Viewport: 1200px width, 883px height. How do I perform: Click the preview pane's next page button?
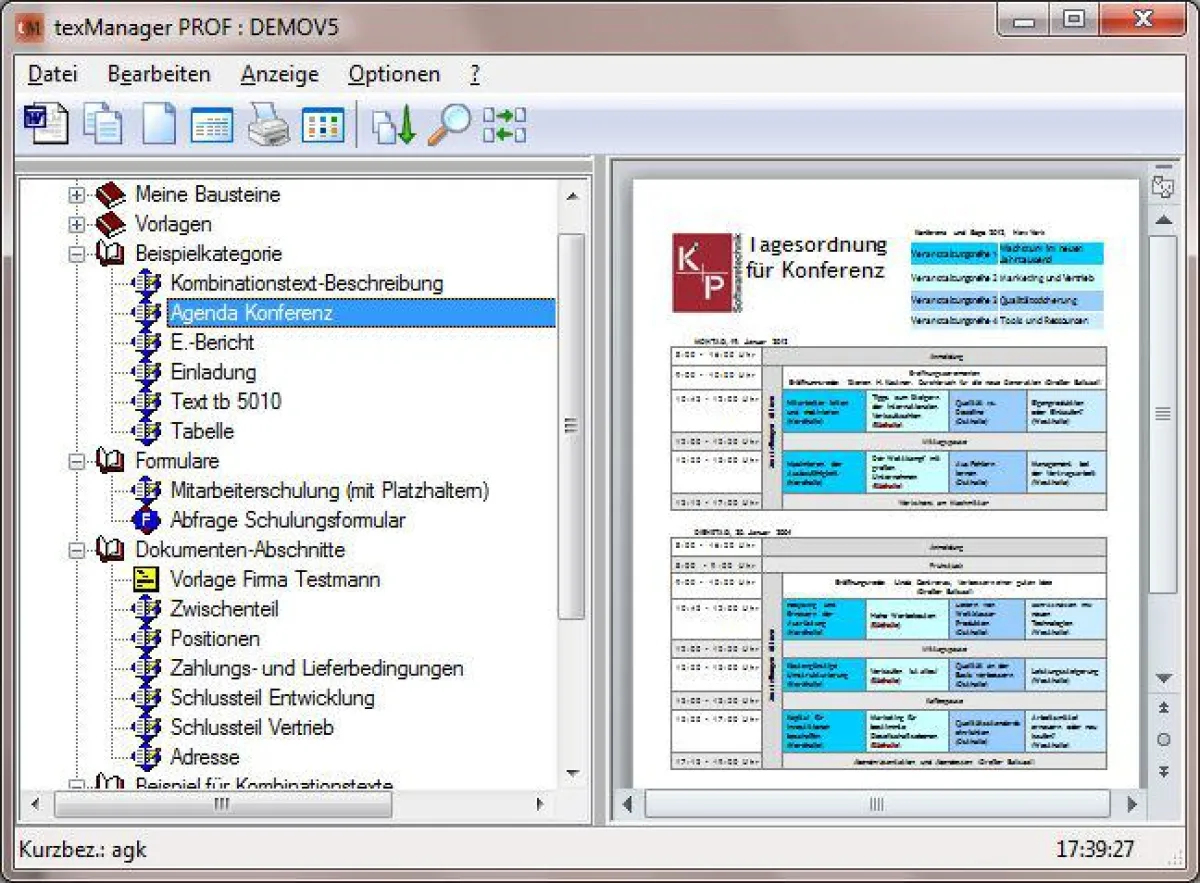coord(1163,772)
